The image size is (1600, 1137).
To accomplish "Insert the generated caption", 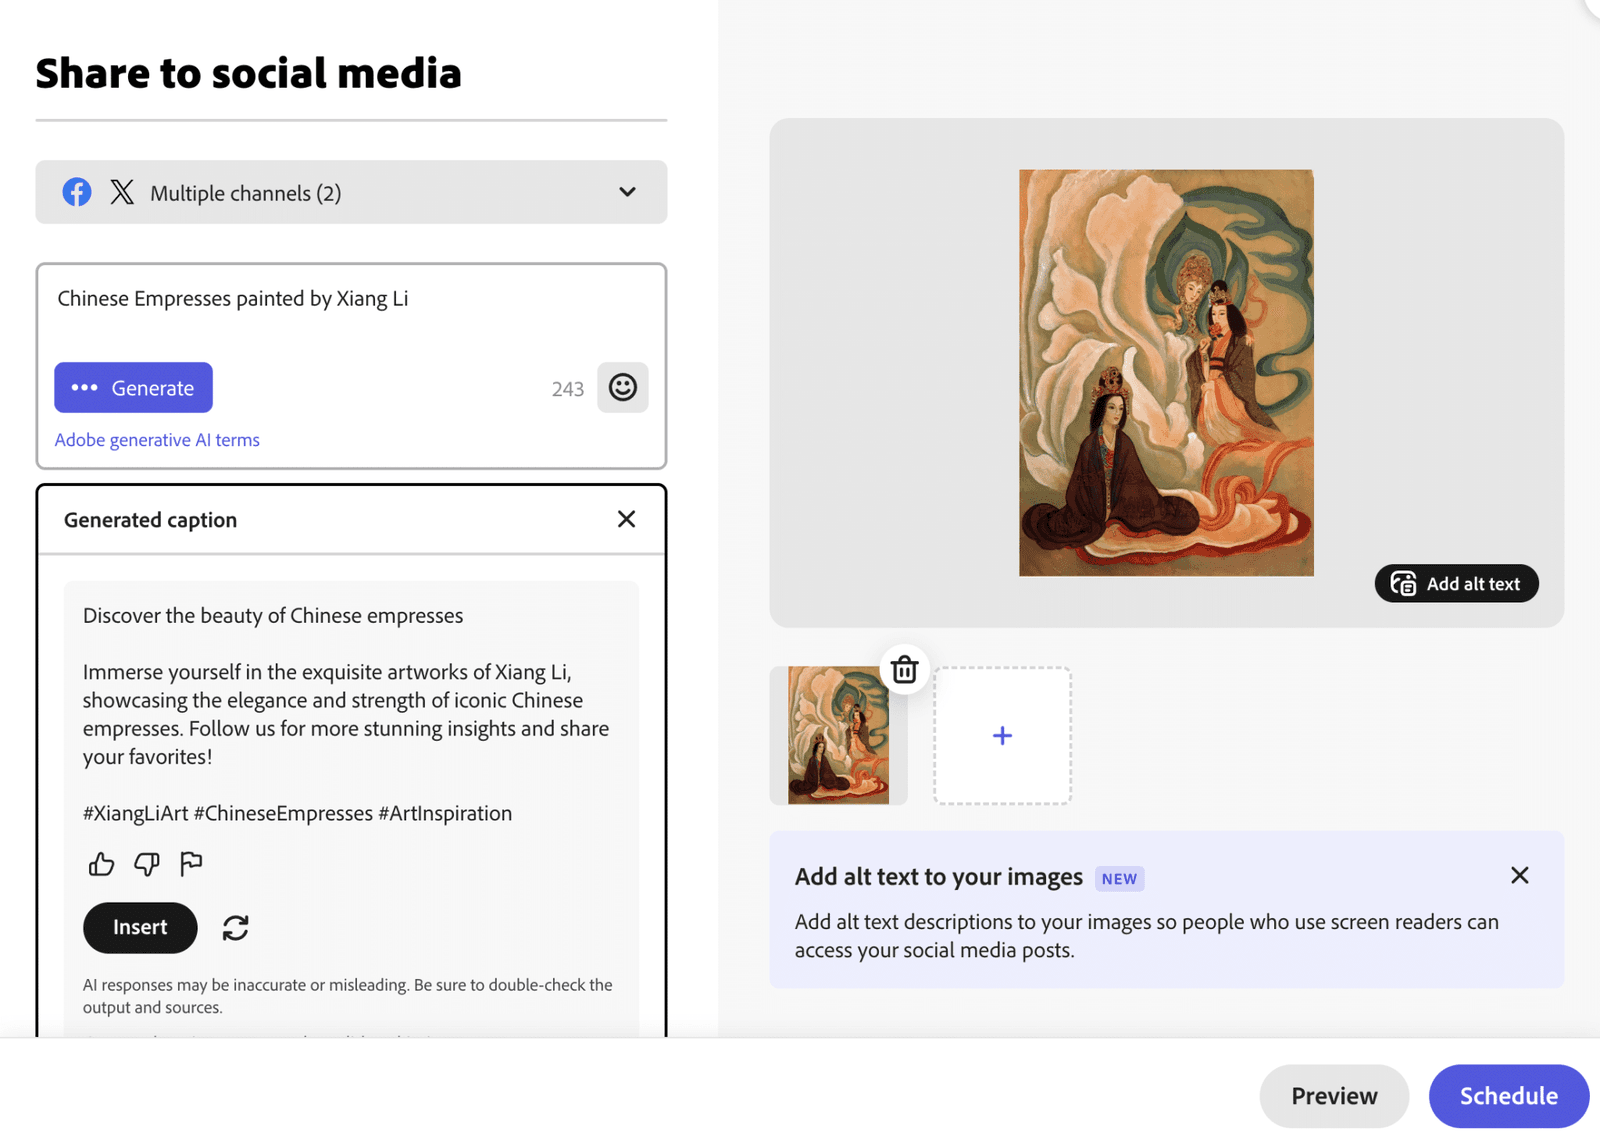I will (140, 928).
